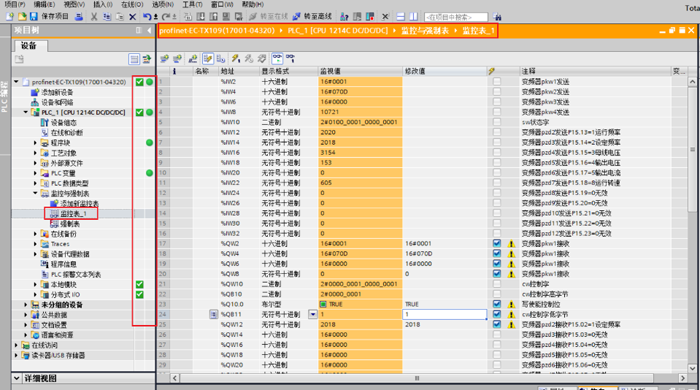The height and width of the screenshot is (390, 700).
Task: Click the cut scissors icon
Action: tap(94, 17)
